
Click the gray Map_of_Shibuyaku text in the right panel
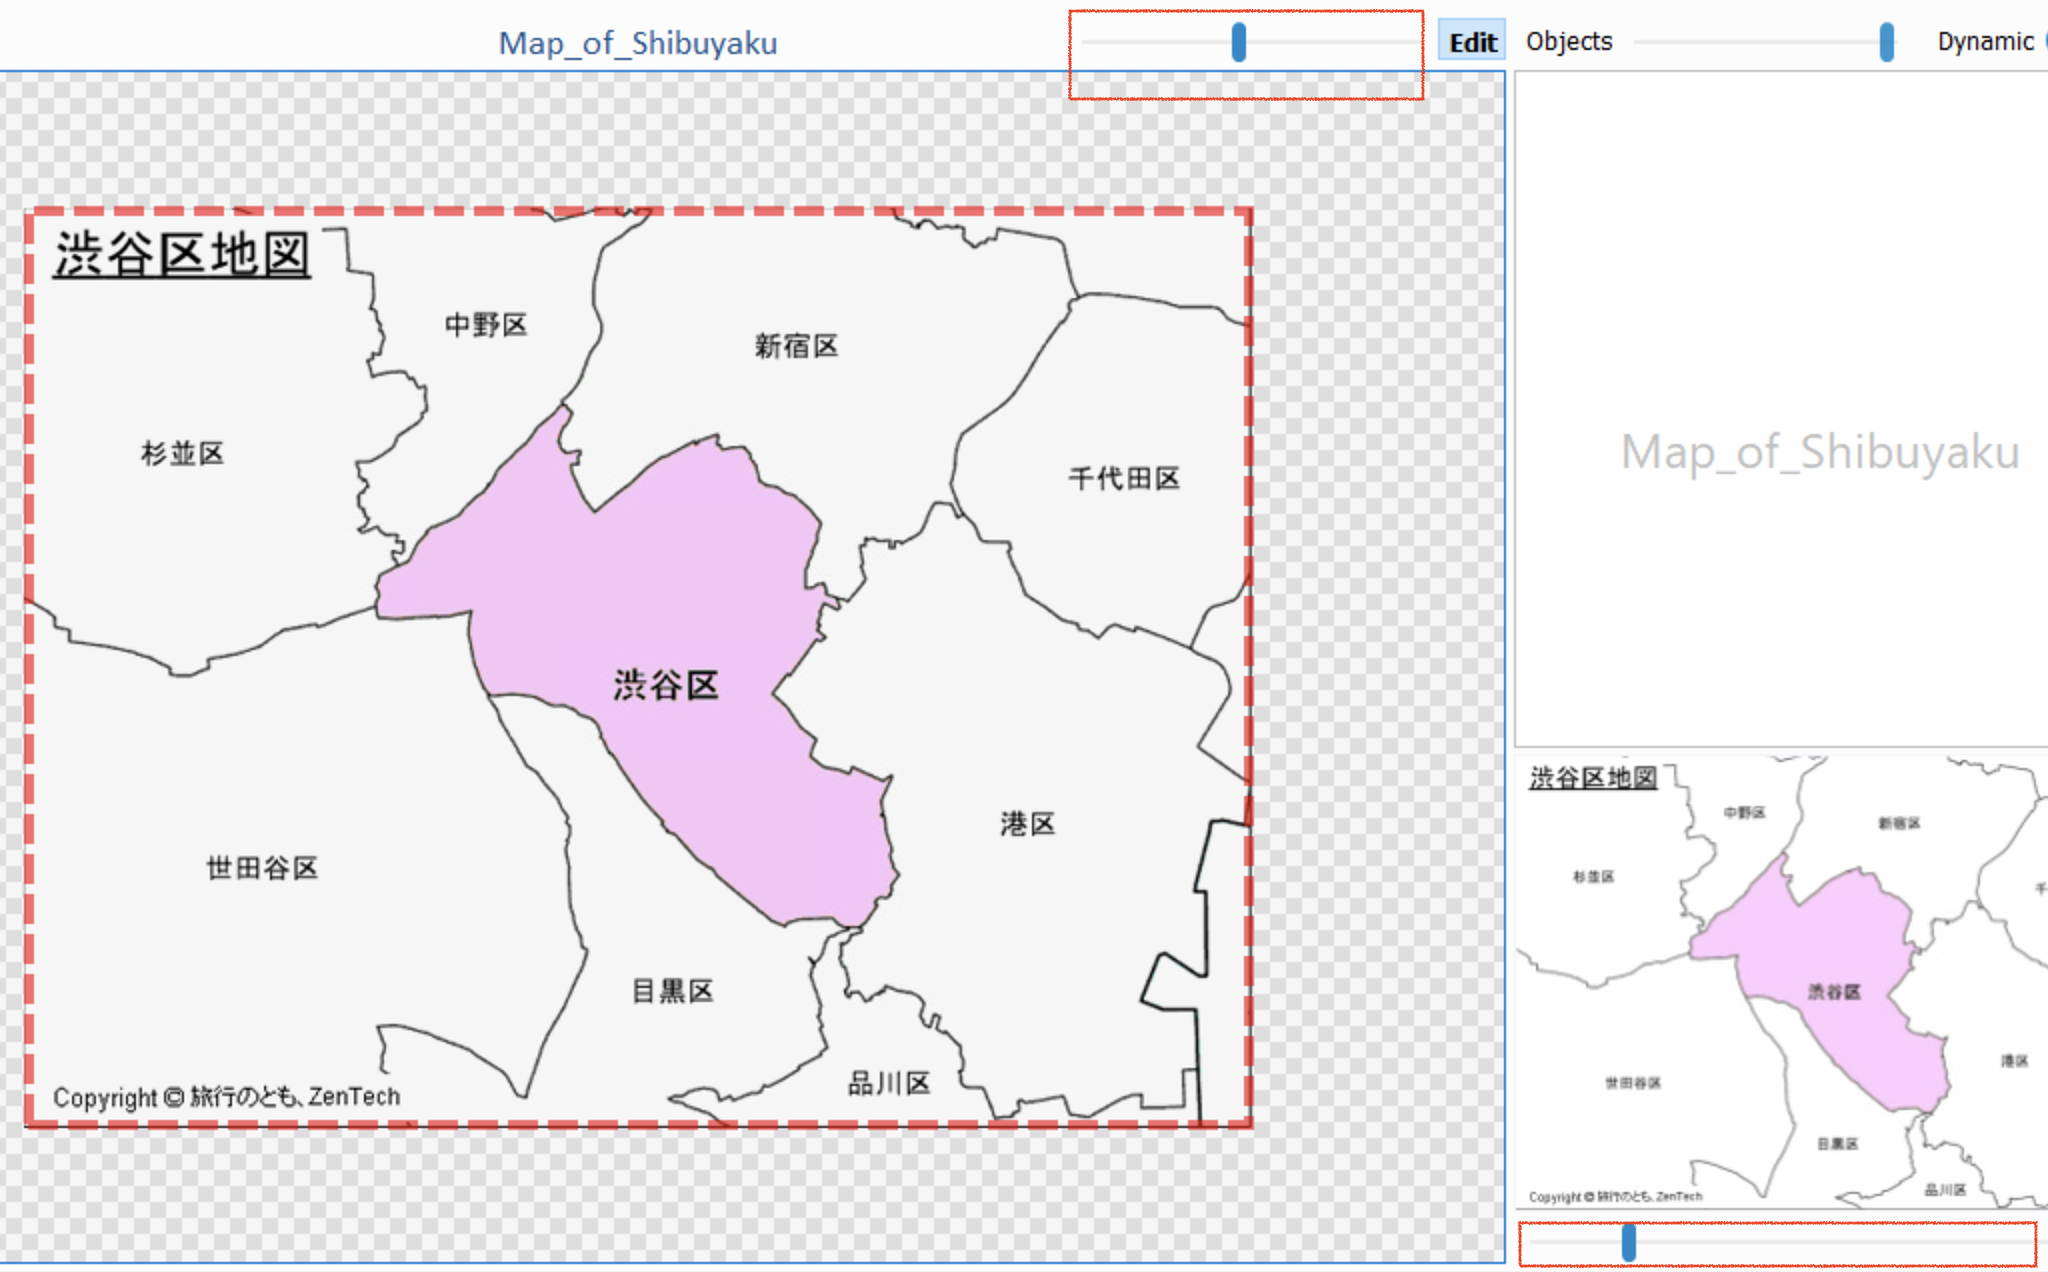tap(1819, 452)
